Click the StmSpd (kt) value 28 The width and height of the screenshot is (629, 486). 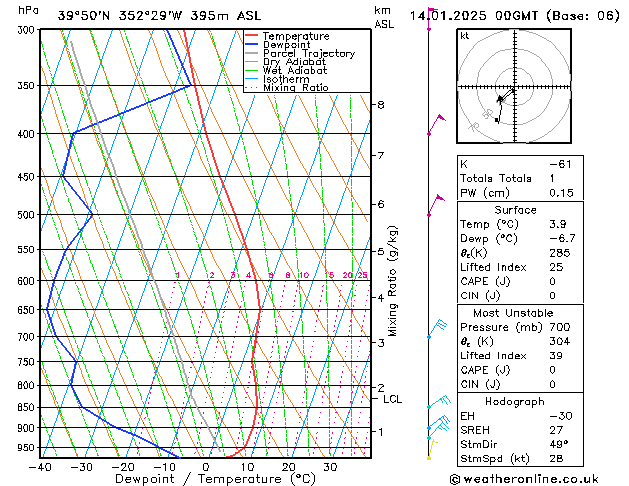click(556, 458)
